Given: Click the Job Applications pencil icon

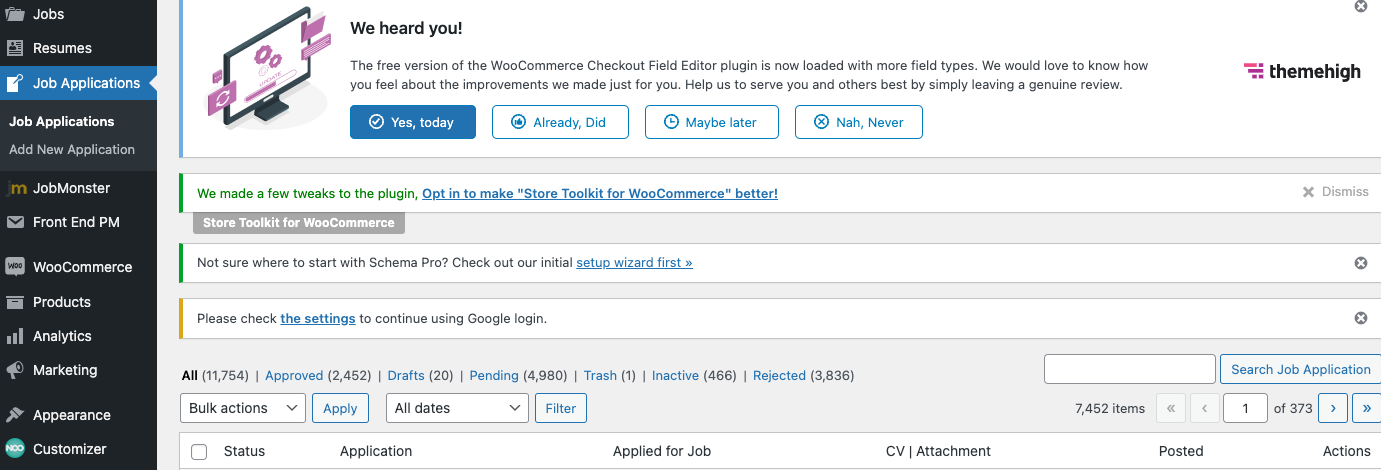Looking at the screenshot, I should [x=15, y=83].
